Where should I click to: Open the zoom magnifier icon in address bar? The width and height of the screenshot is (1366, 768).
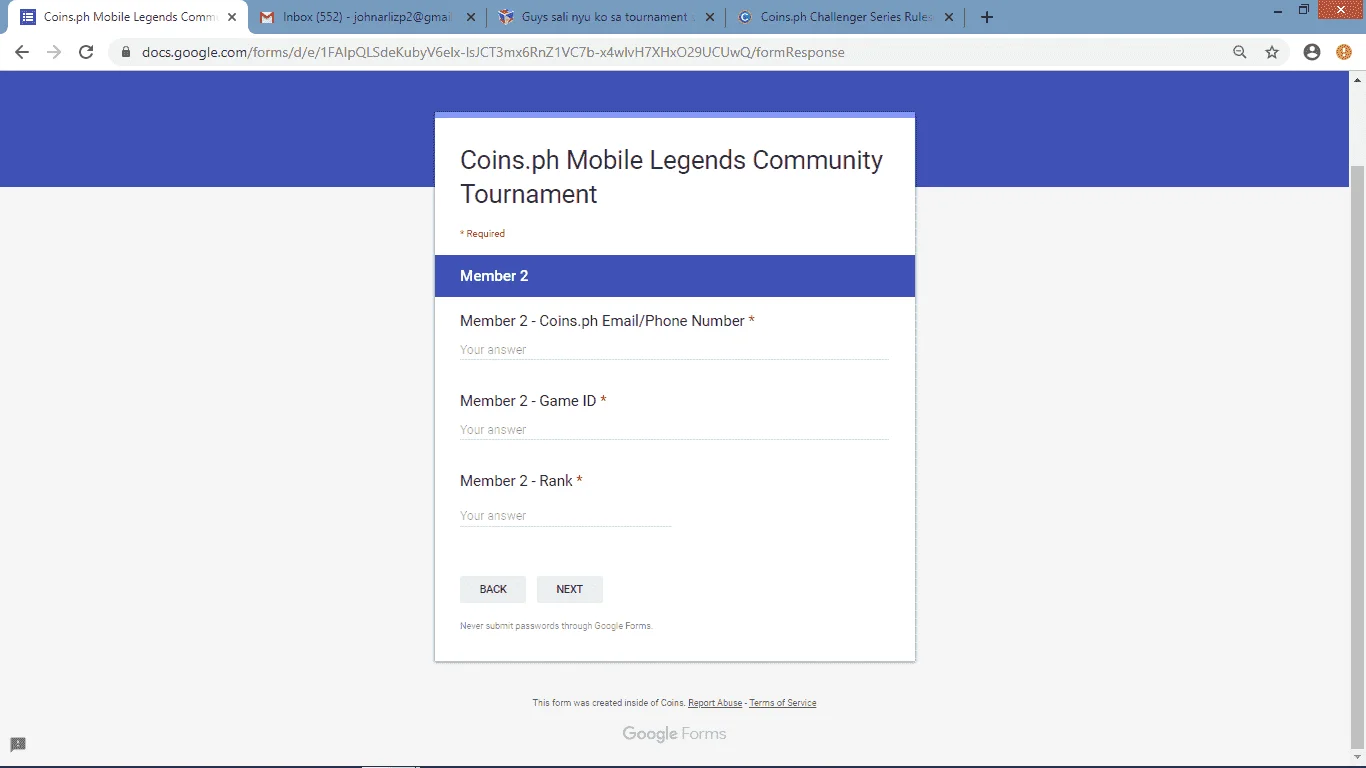1240,52
